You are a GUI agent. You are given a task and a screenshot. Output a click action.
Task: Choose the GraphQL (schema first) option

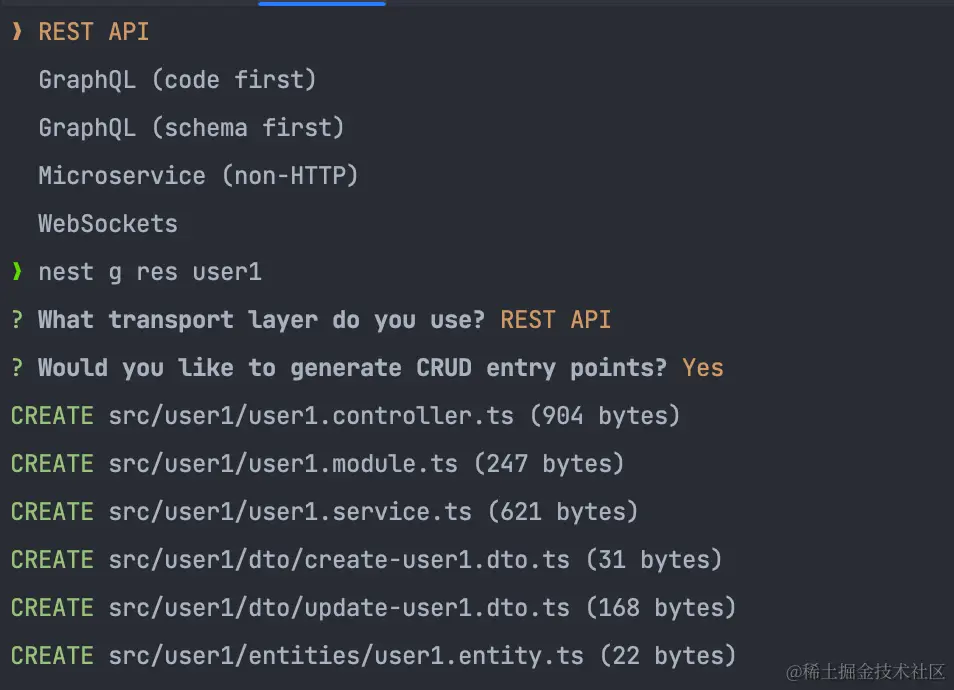[x=191, y=128]
